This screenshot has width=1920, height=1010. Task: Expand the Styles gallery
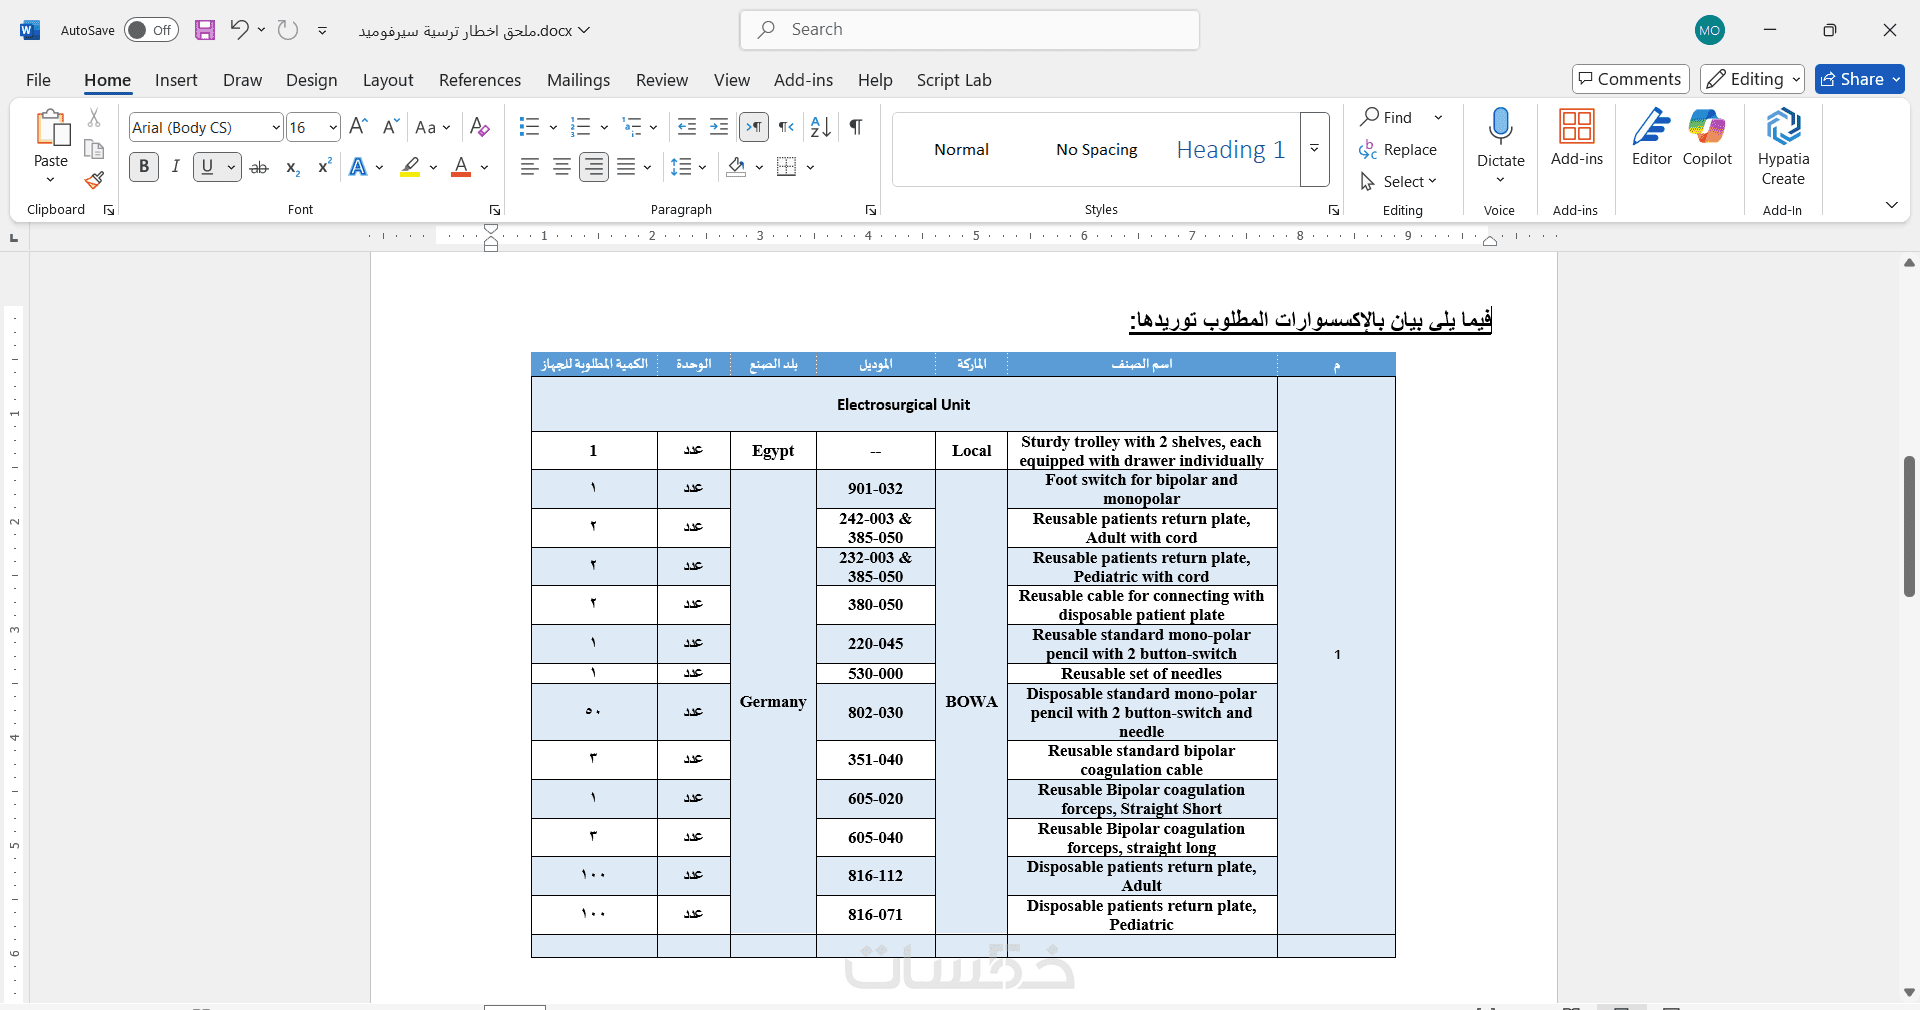pyautogui.click(x=1315, y=149)
